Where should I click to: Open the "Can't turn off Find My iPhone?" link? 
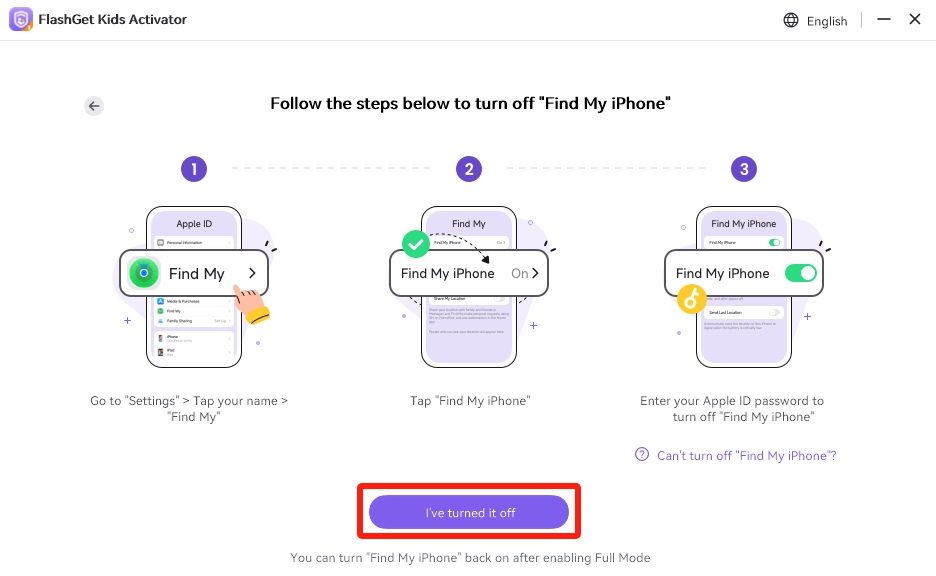pos(746,455)
